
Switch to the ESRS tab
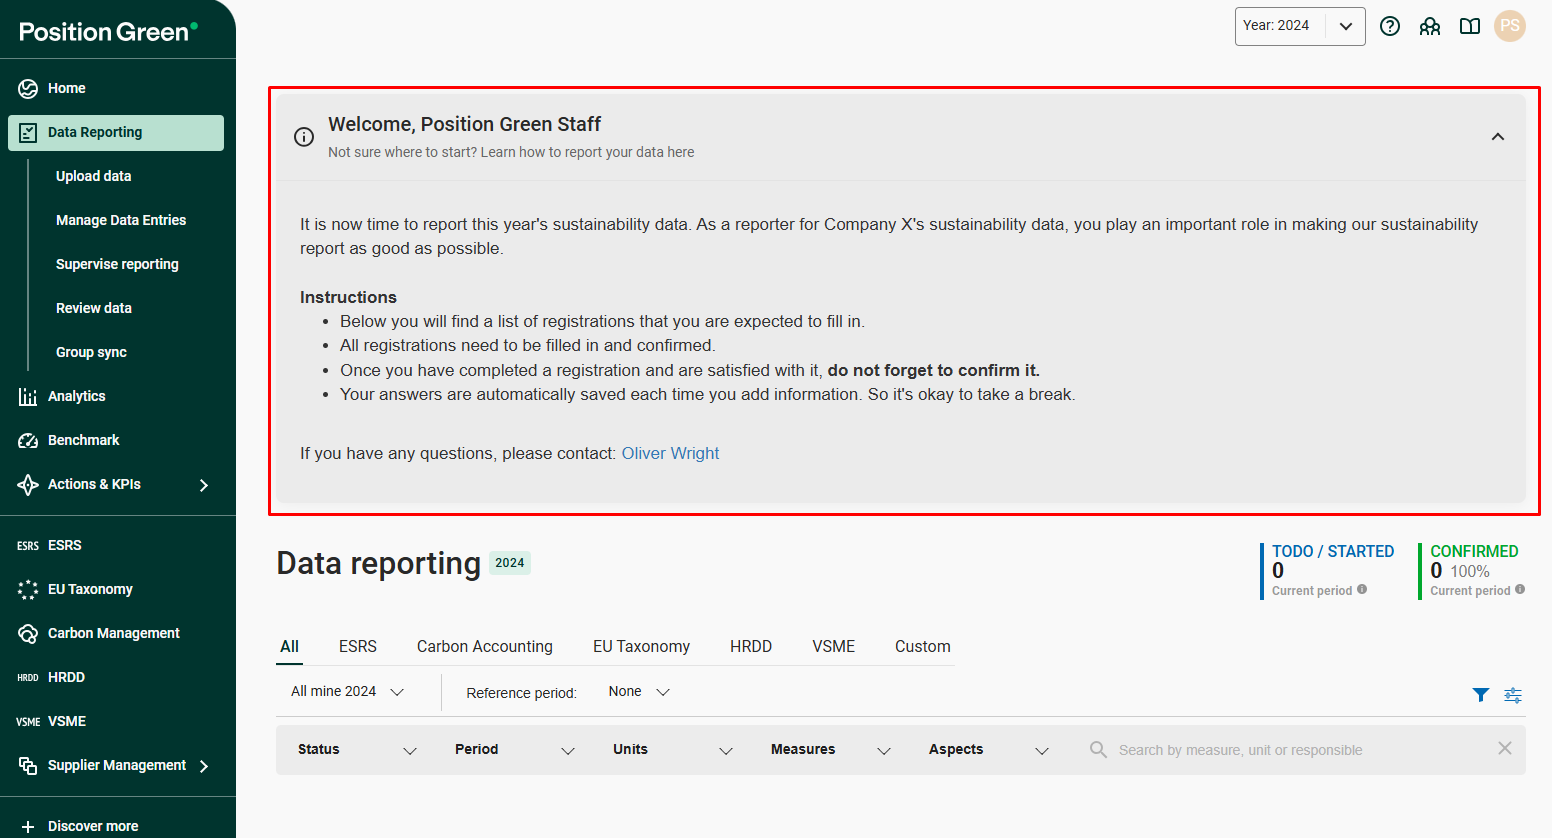pos(358,646)
